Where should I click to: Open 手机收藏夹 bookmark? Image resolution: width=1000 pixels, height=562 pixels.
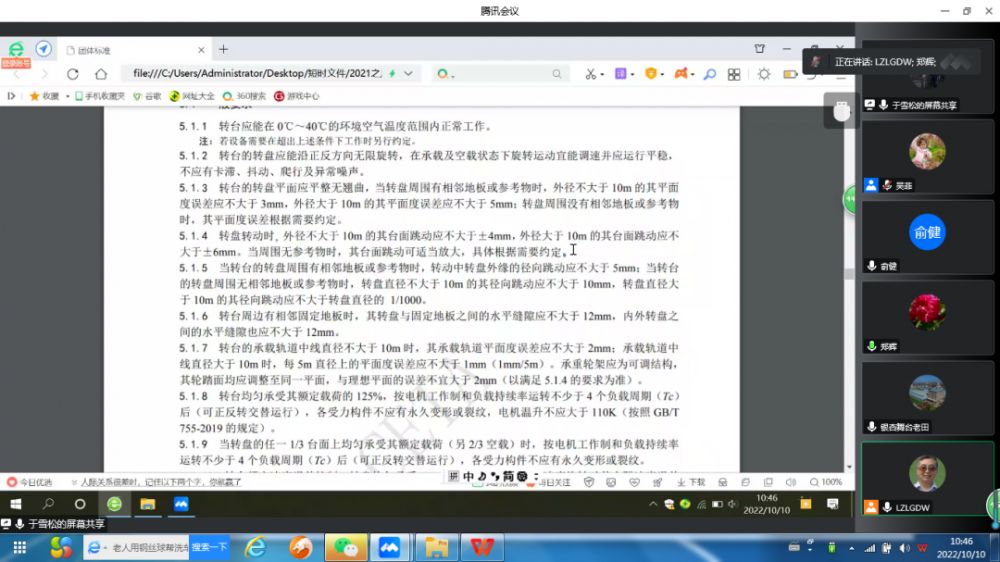click(99, 96)
